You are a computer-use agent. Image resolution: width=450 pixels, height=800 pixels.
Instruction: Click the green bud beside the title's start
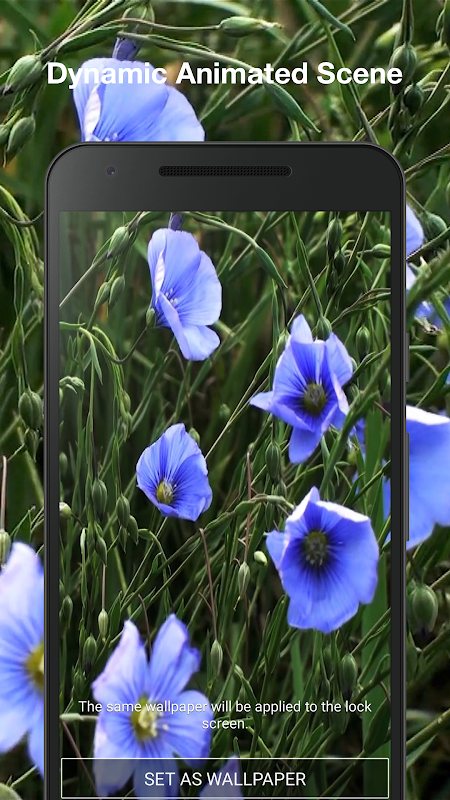click(x=23, y=74)
